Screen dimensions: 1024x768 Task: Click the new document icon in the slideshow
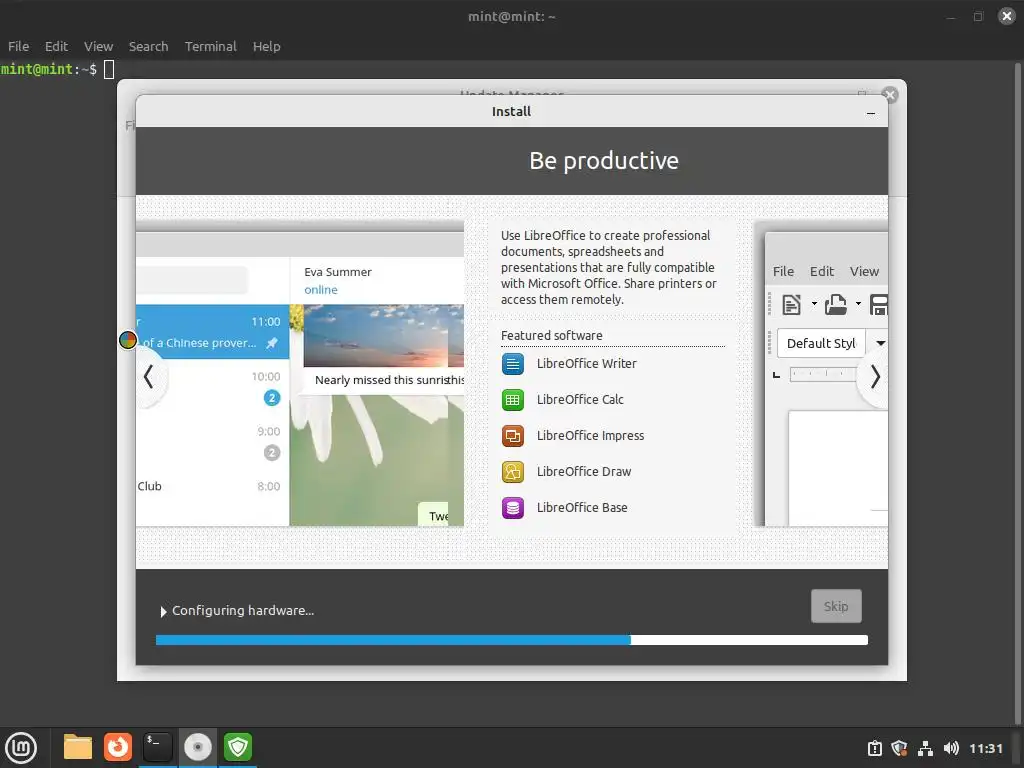792,304
